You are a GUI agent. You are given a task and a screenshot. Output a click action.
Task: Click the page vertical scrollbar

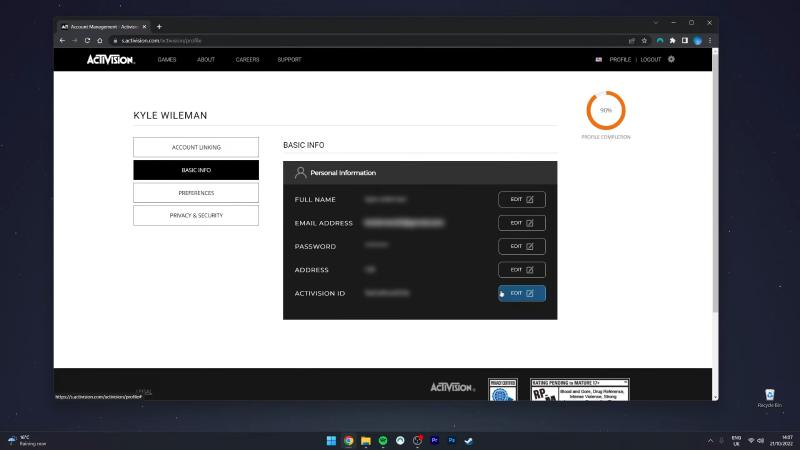coord(715,181)
